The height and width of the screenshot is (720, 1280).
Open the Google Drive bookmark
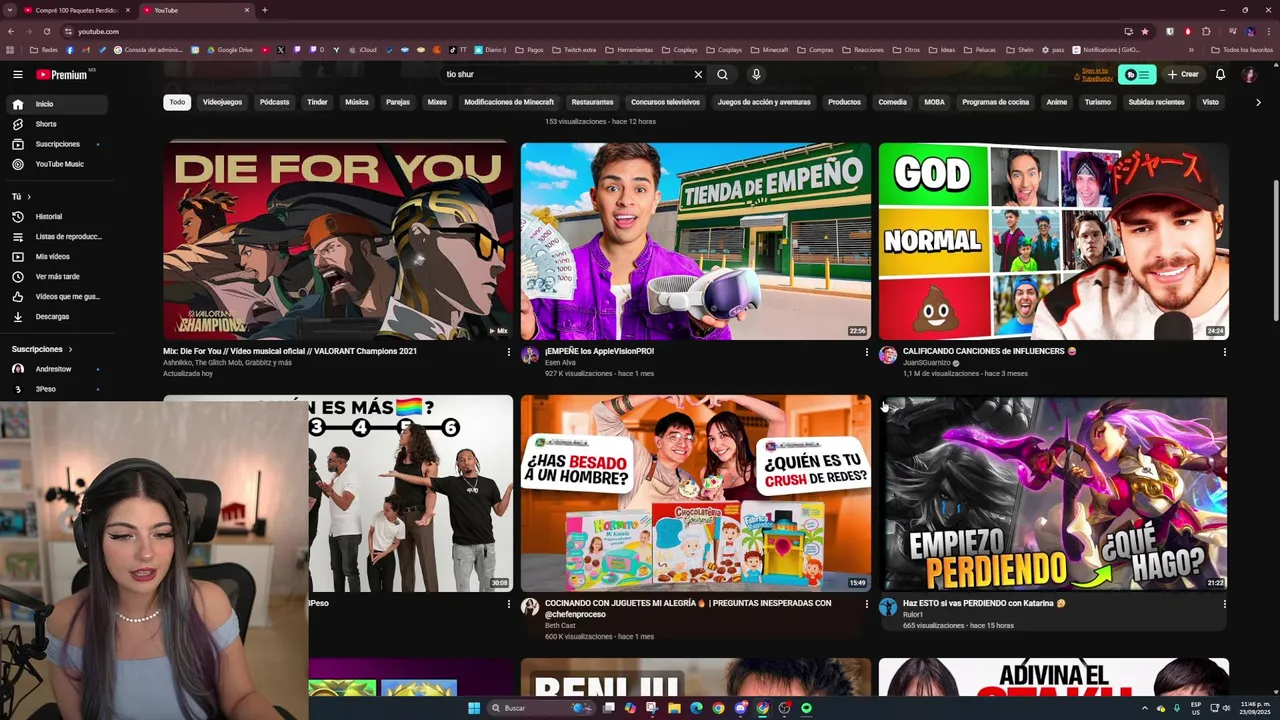229,50
